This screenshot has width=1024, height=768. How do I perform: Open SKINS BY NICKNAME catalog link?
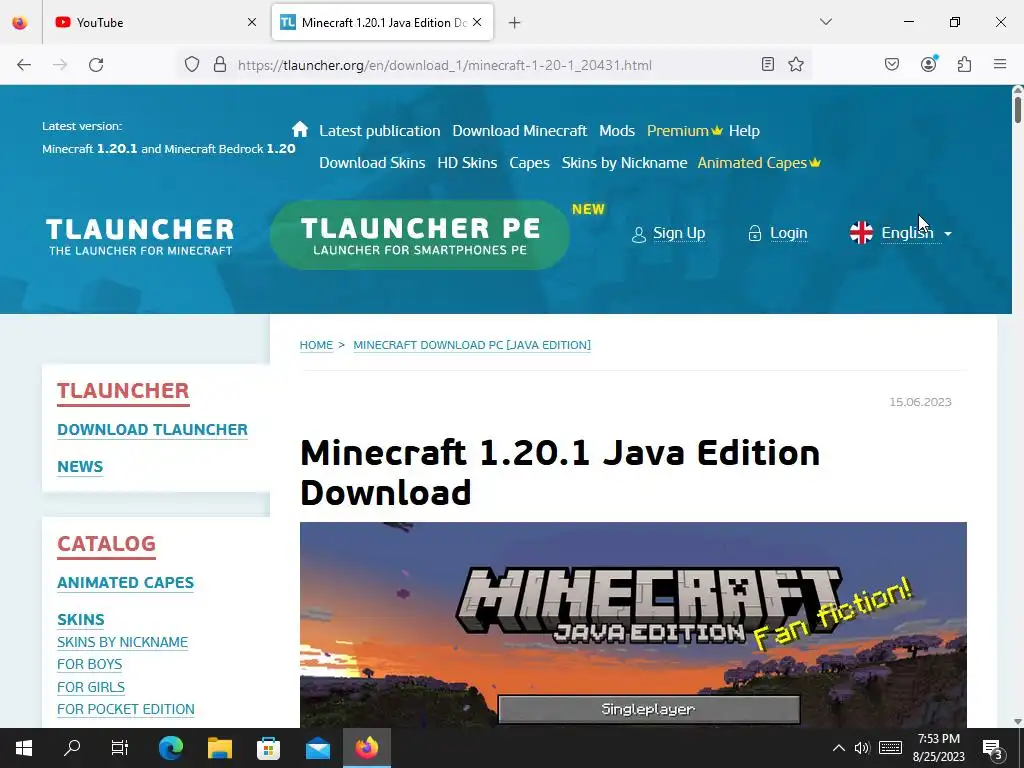pos(123,642)
